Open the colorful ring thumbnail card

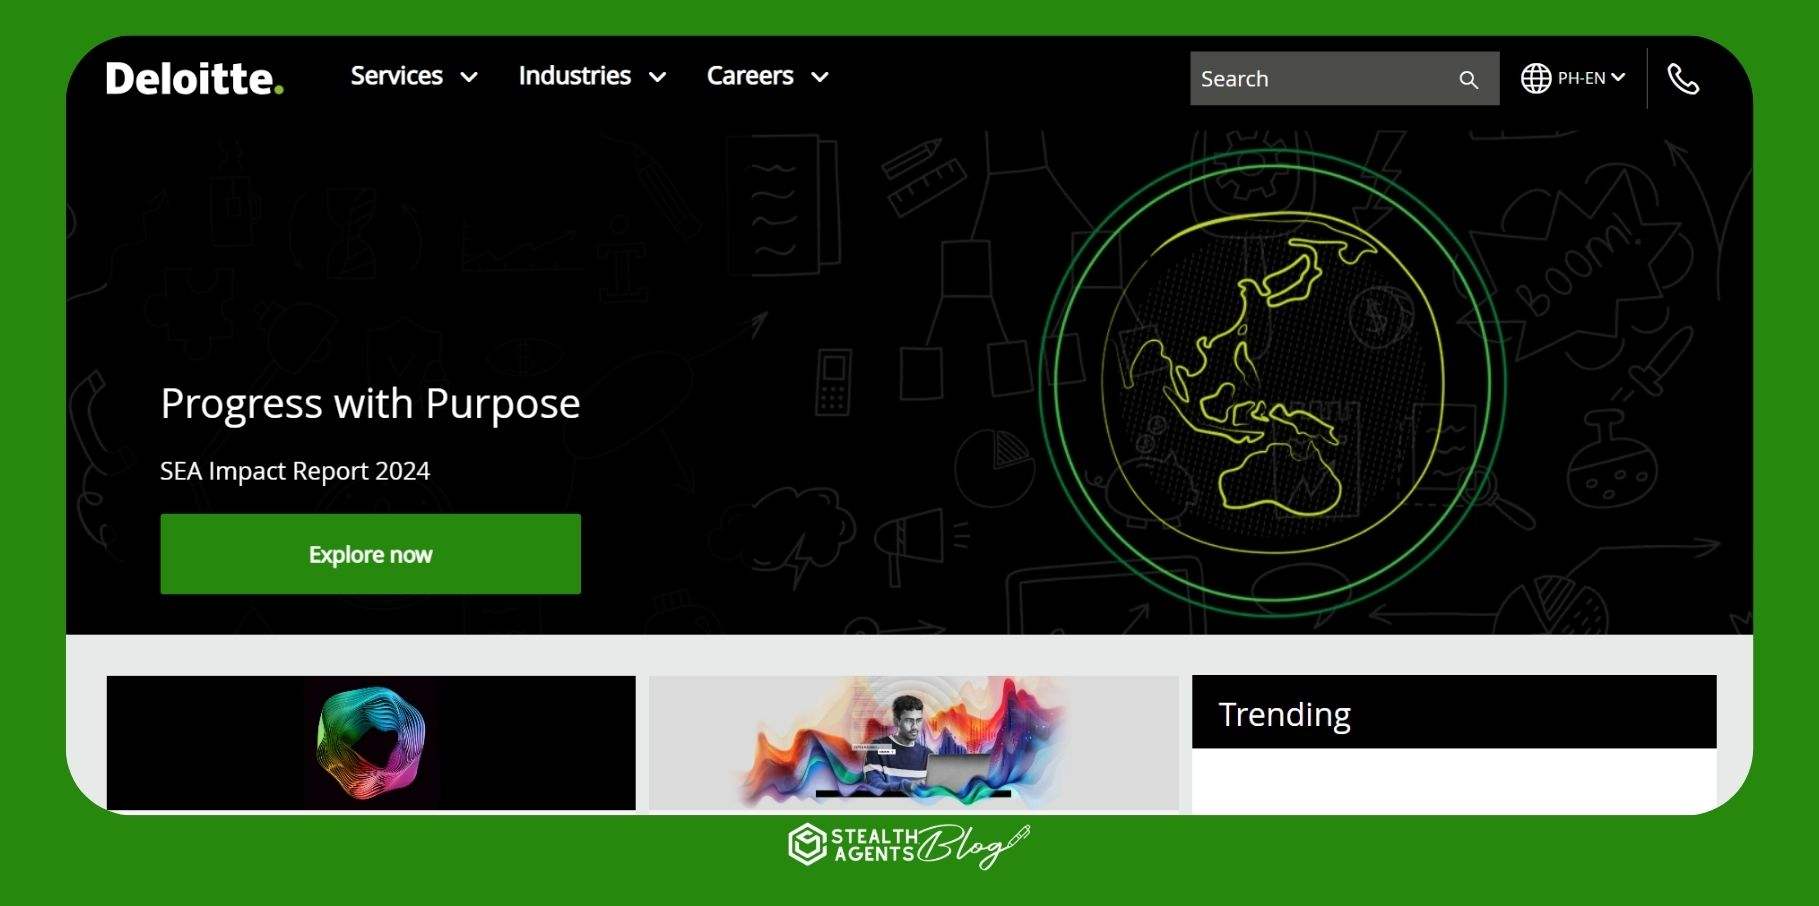pyautogui.click(x=371, y=742)
